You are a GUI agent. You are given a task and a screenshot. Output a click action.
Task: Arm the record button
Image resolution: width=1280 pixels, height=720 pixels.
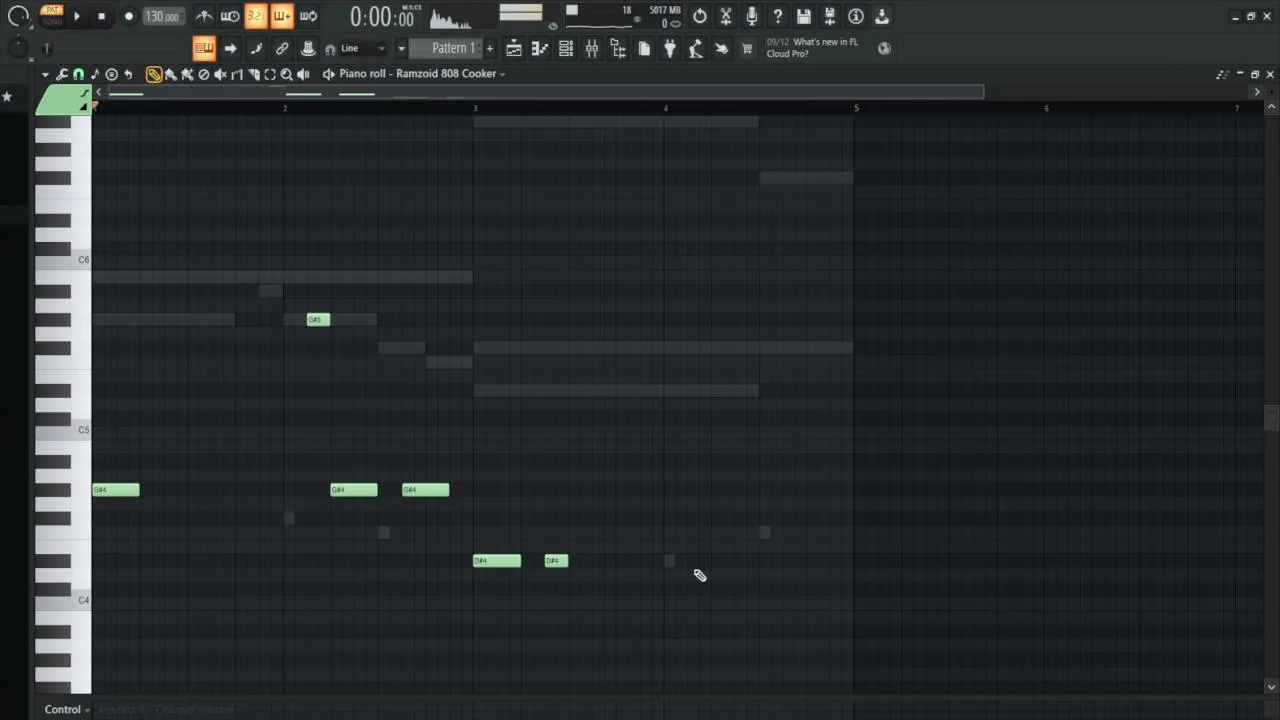128,16
